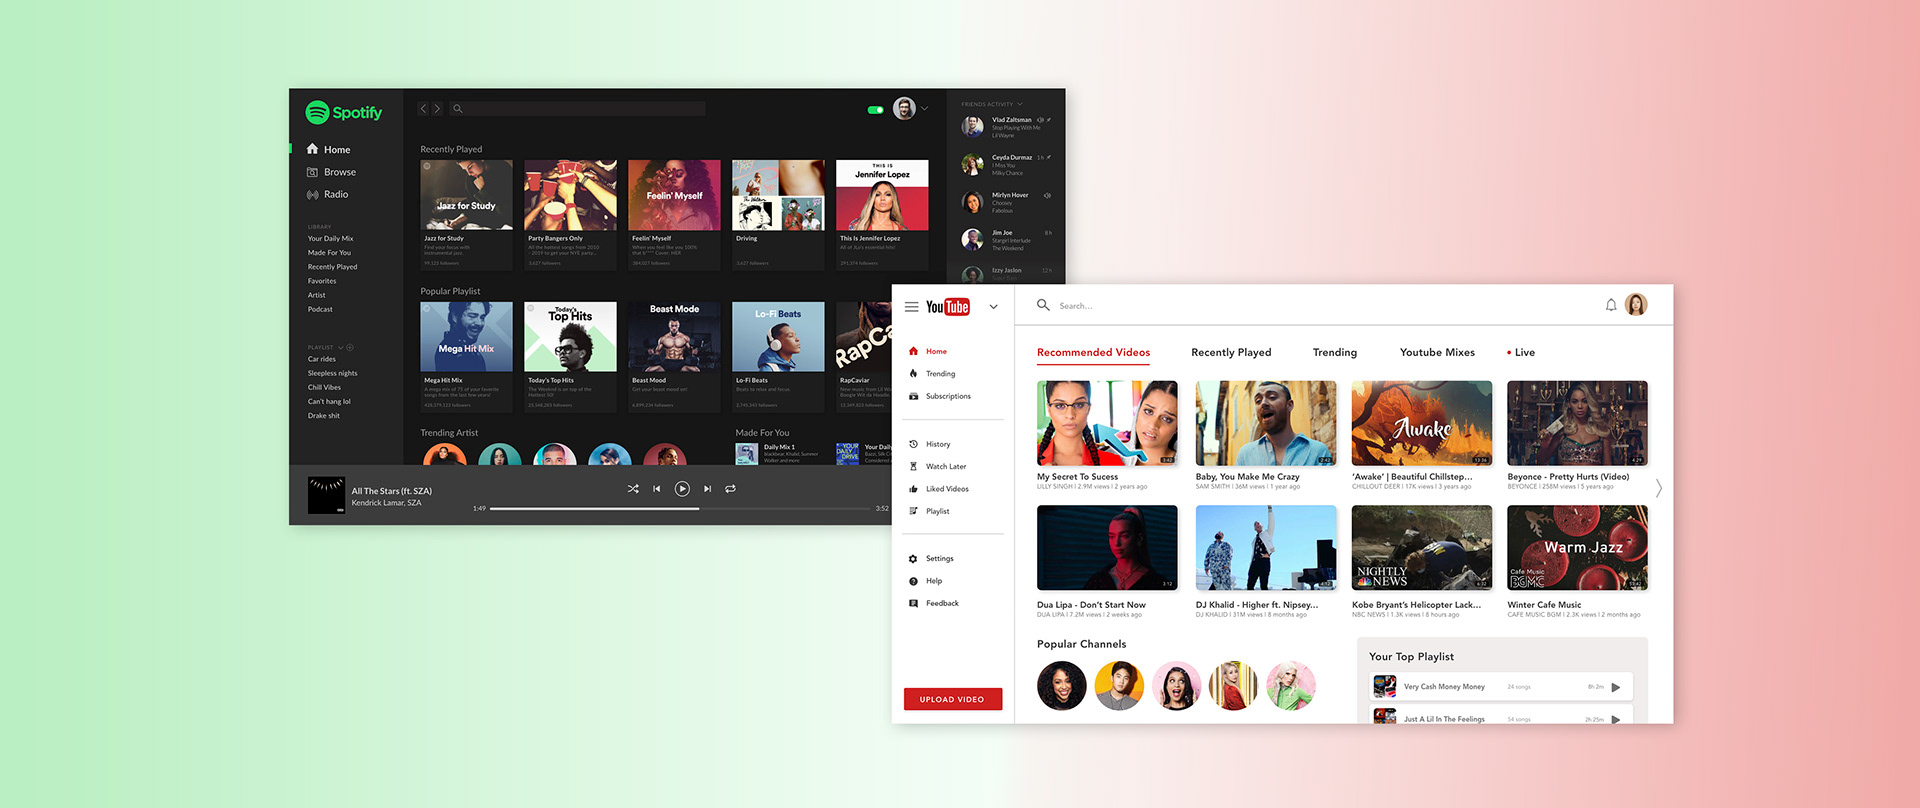
Task: Open History in YouTube sidebar
Action: point(929,444)
